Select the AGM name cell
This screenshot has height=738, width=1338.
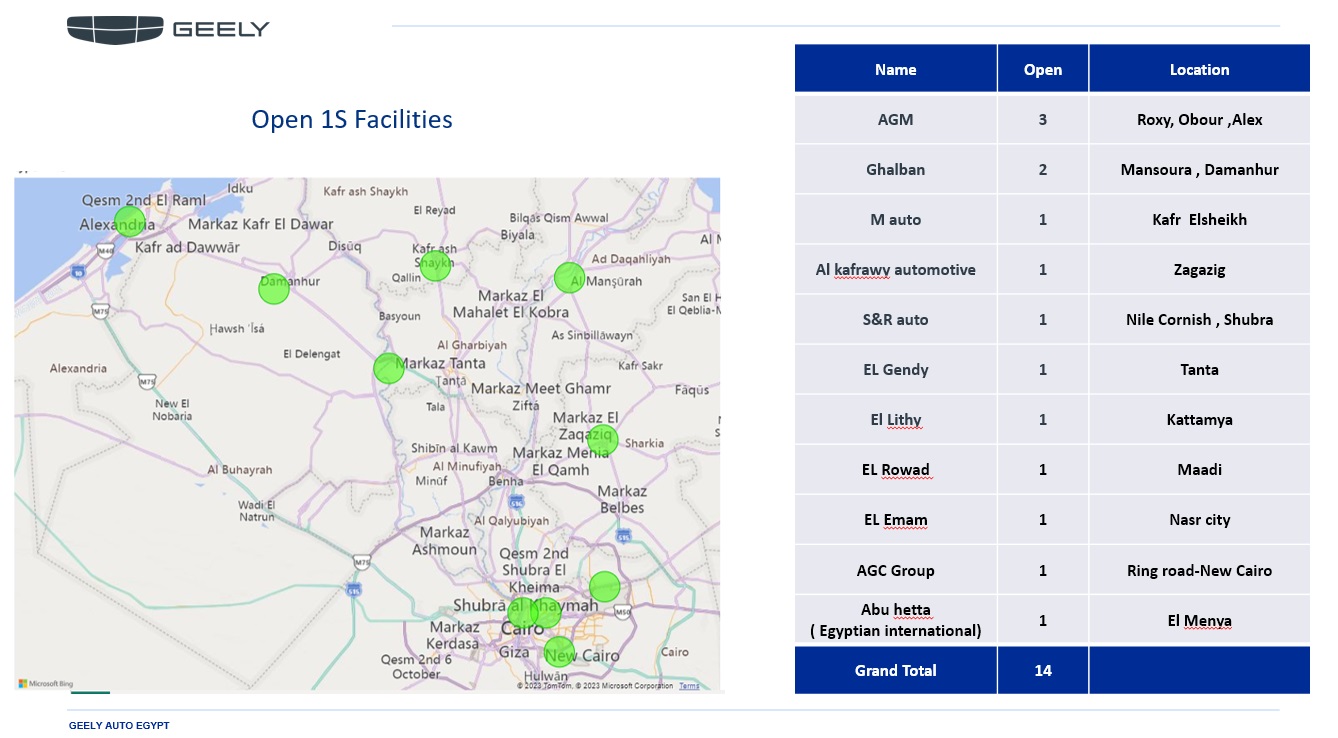coord(896,119)
